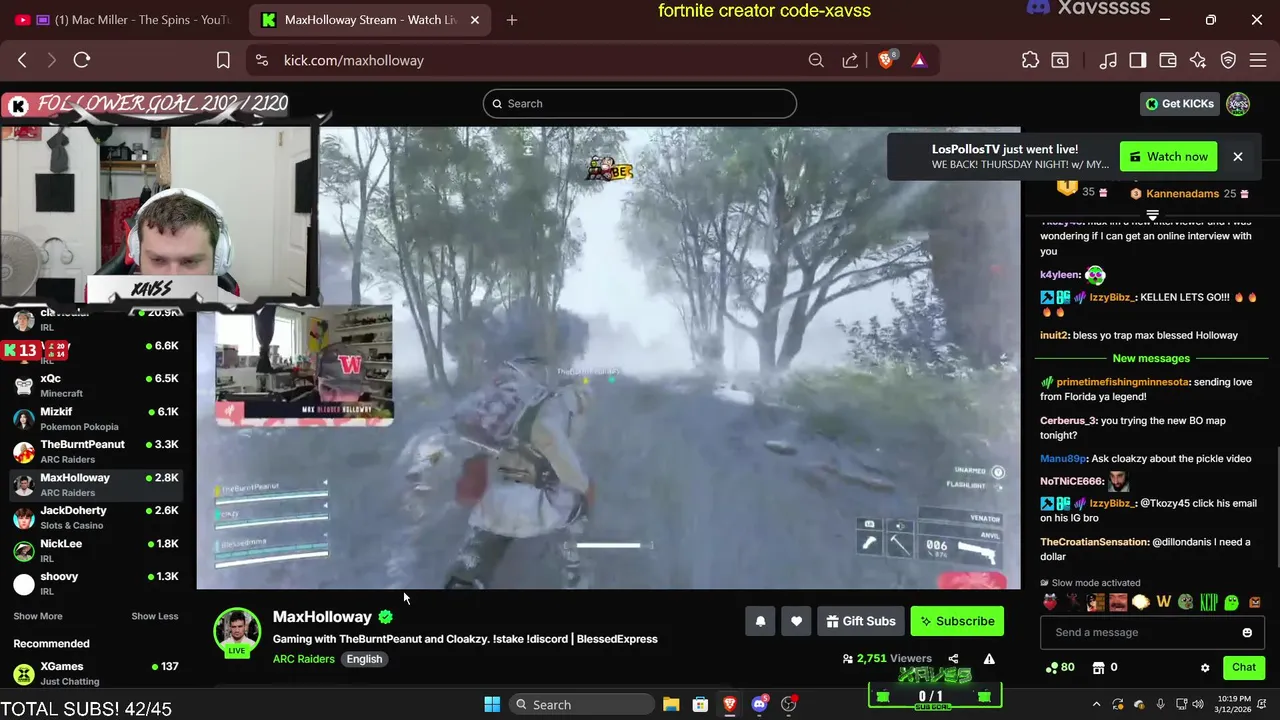
Task: Collapse the top gifters panel arrow
Action: 1152,215
